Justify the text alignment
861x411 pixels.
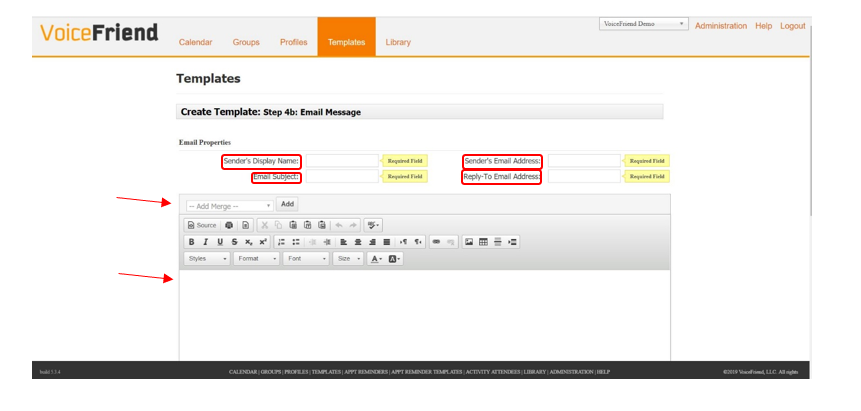[x=387, y=242]
